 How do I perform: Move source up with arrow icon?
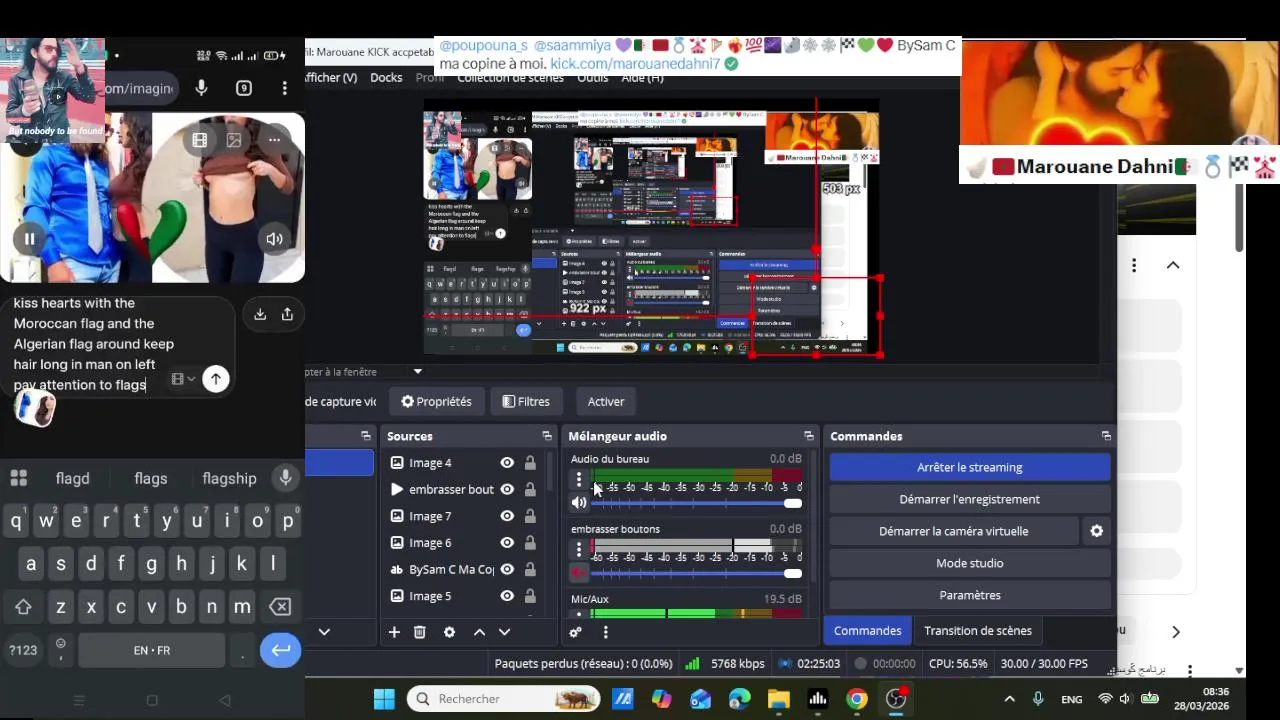click(479, 632)
